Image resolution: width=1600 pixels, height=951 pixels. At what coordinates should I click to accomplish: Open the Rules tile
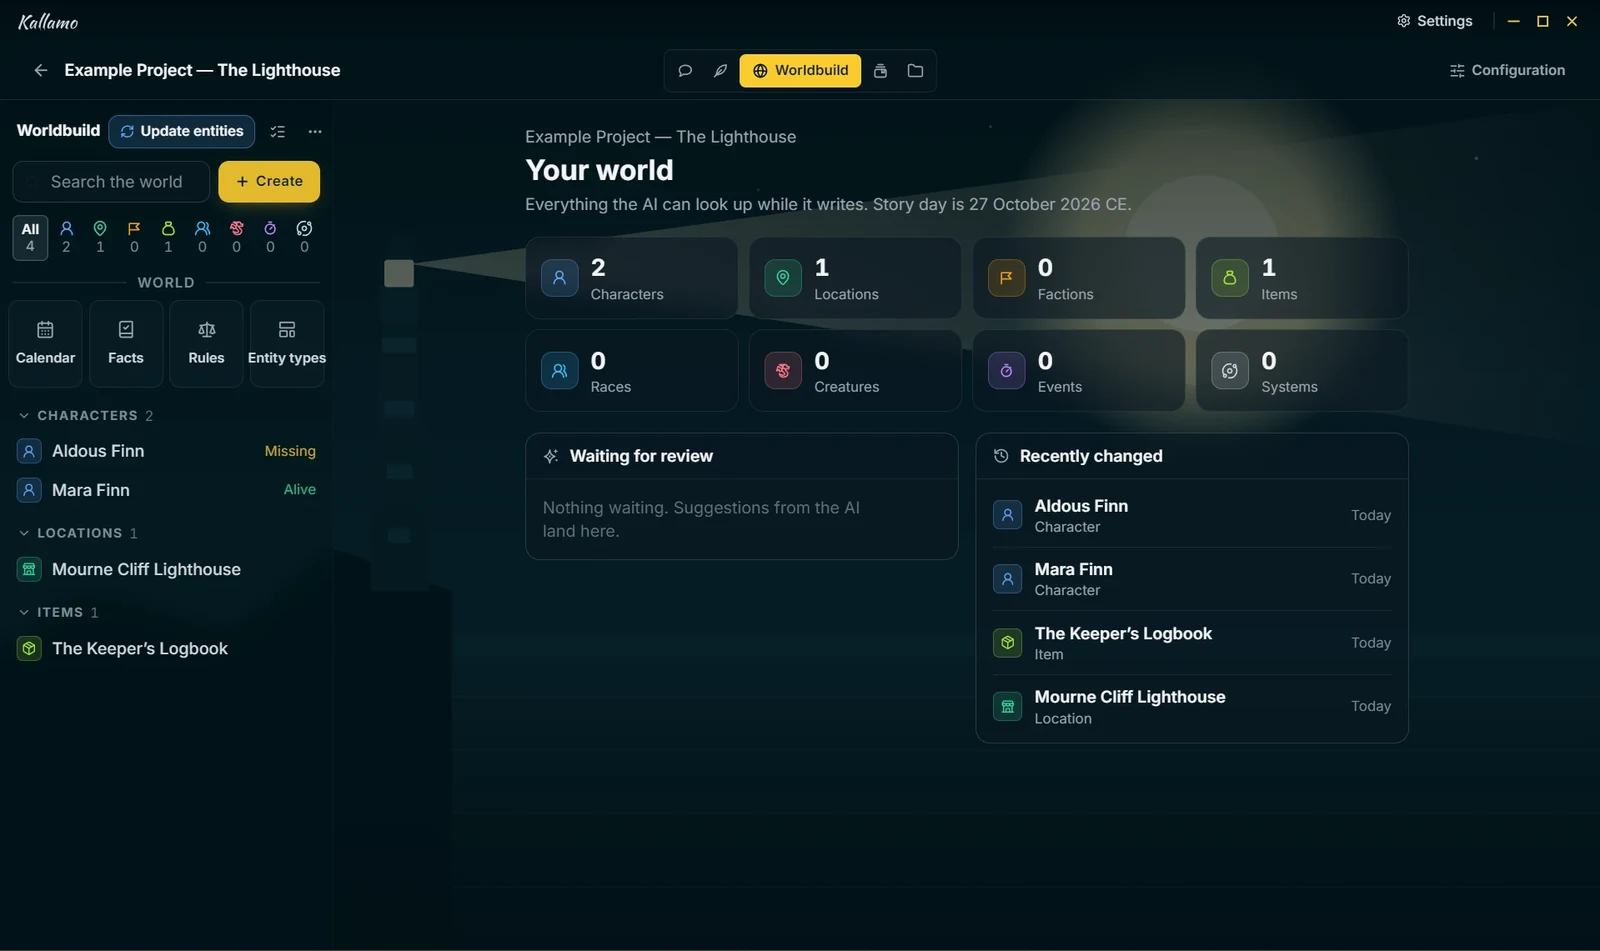pyautogui.click(x=206, y=343)
